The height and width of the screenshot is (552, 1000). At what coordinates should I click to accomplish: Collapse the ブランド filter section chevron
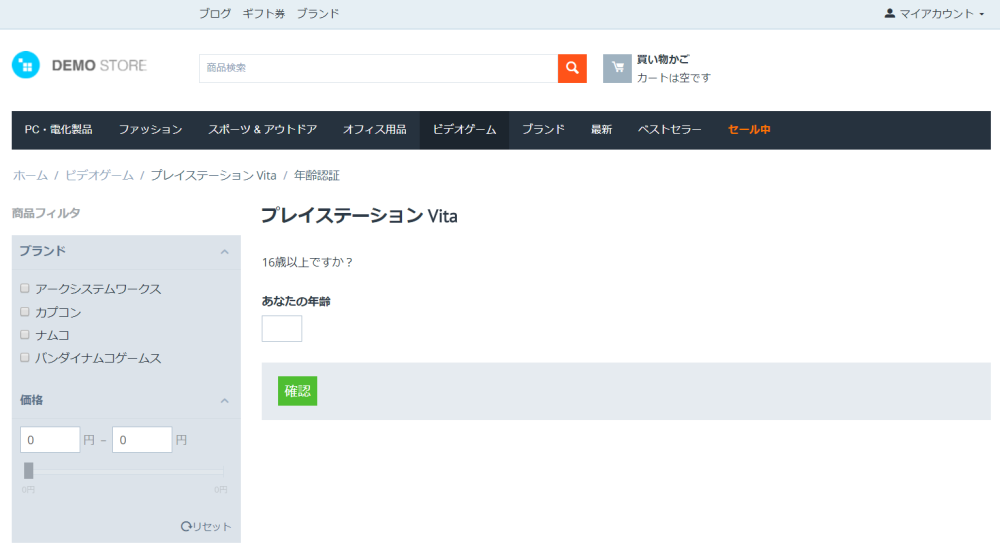coord(224,252)
